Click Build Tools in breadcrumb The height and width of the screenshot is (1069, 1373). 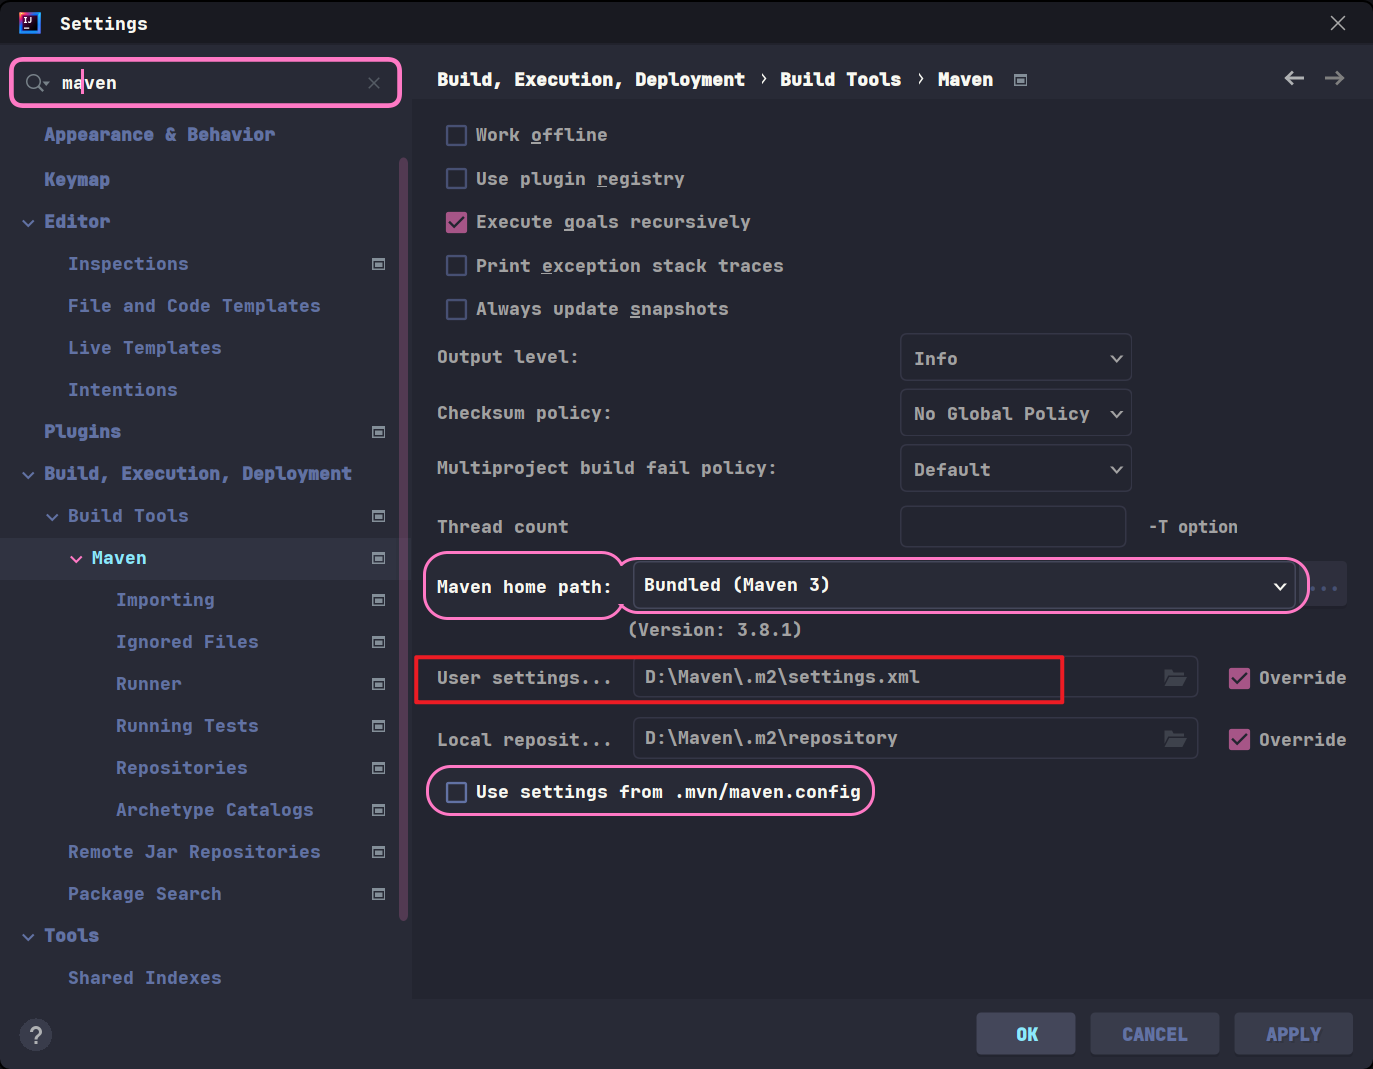[840, 79]
